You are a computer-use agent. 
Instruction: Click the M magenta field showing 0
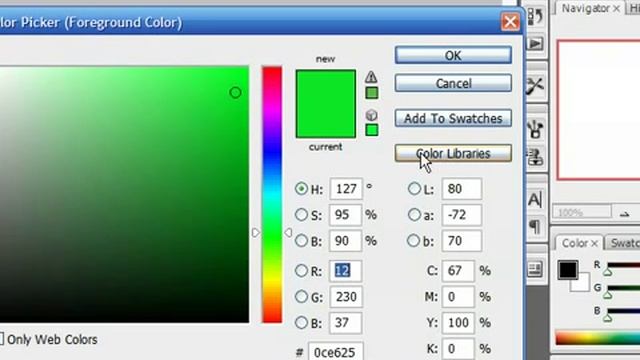(458, 297)
